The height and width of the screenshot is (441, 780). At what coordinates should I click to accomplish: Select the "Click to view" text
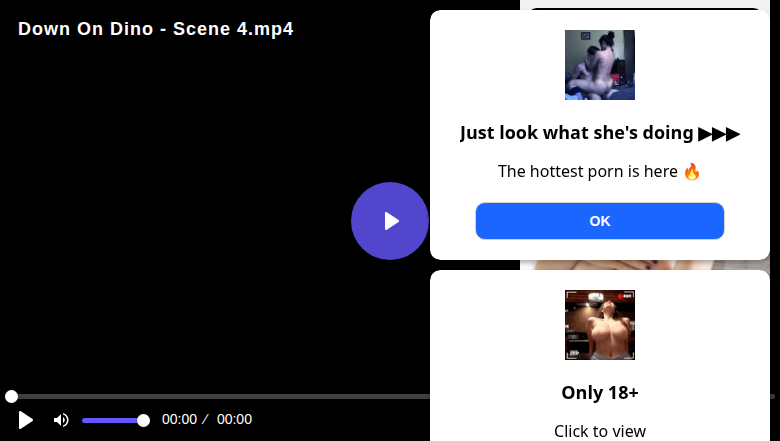pyautogui.click(x=599, y=431)
